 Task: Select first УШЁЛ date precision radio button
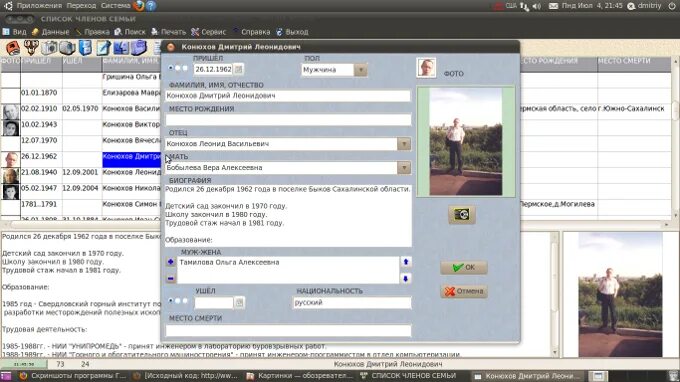pyautogui.click(x=170, y=300)
